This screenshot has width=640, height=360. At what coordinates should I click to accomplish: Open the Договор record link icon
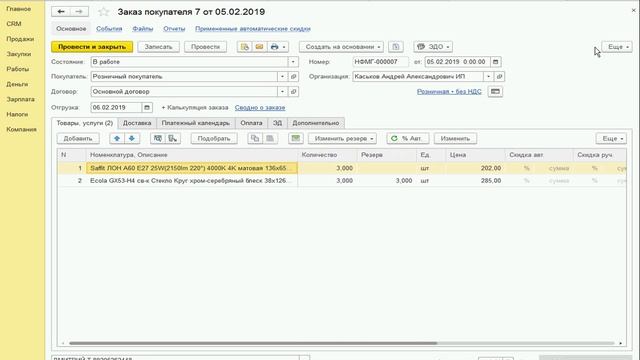293,91
